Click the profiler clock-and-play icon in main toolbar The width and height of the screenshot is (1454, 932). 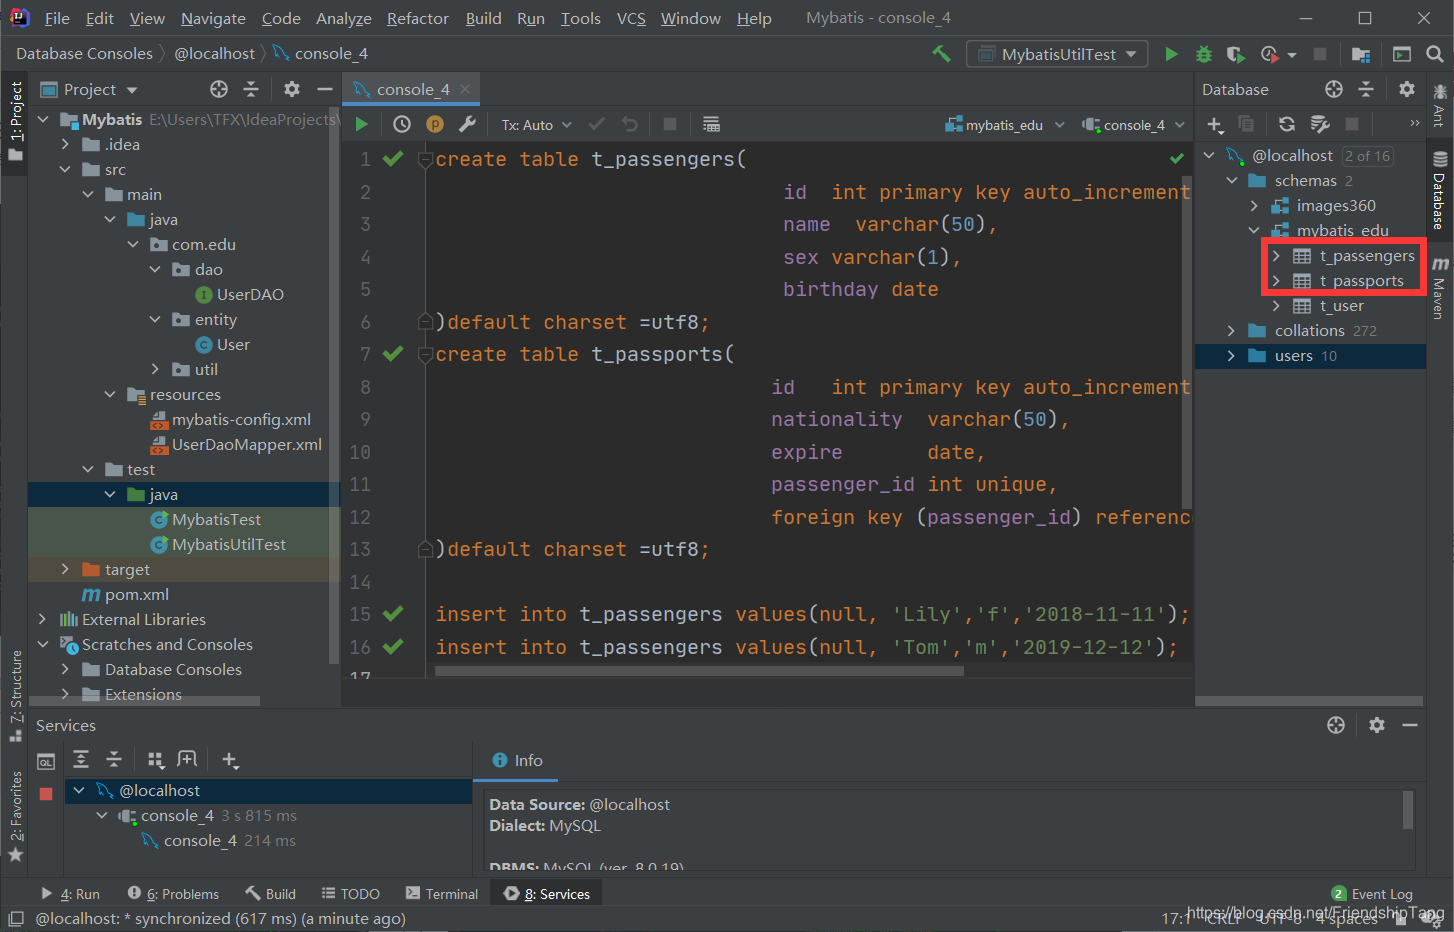[1270, 54]
